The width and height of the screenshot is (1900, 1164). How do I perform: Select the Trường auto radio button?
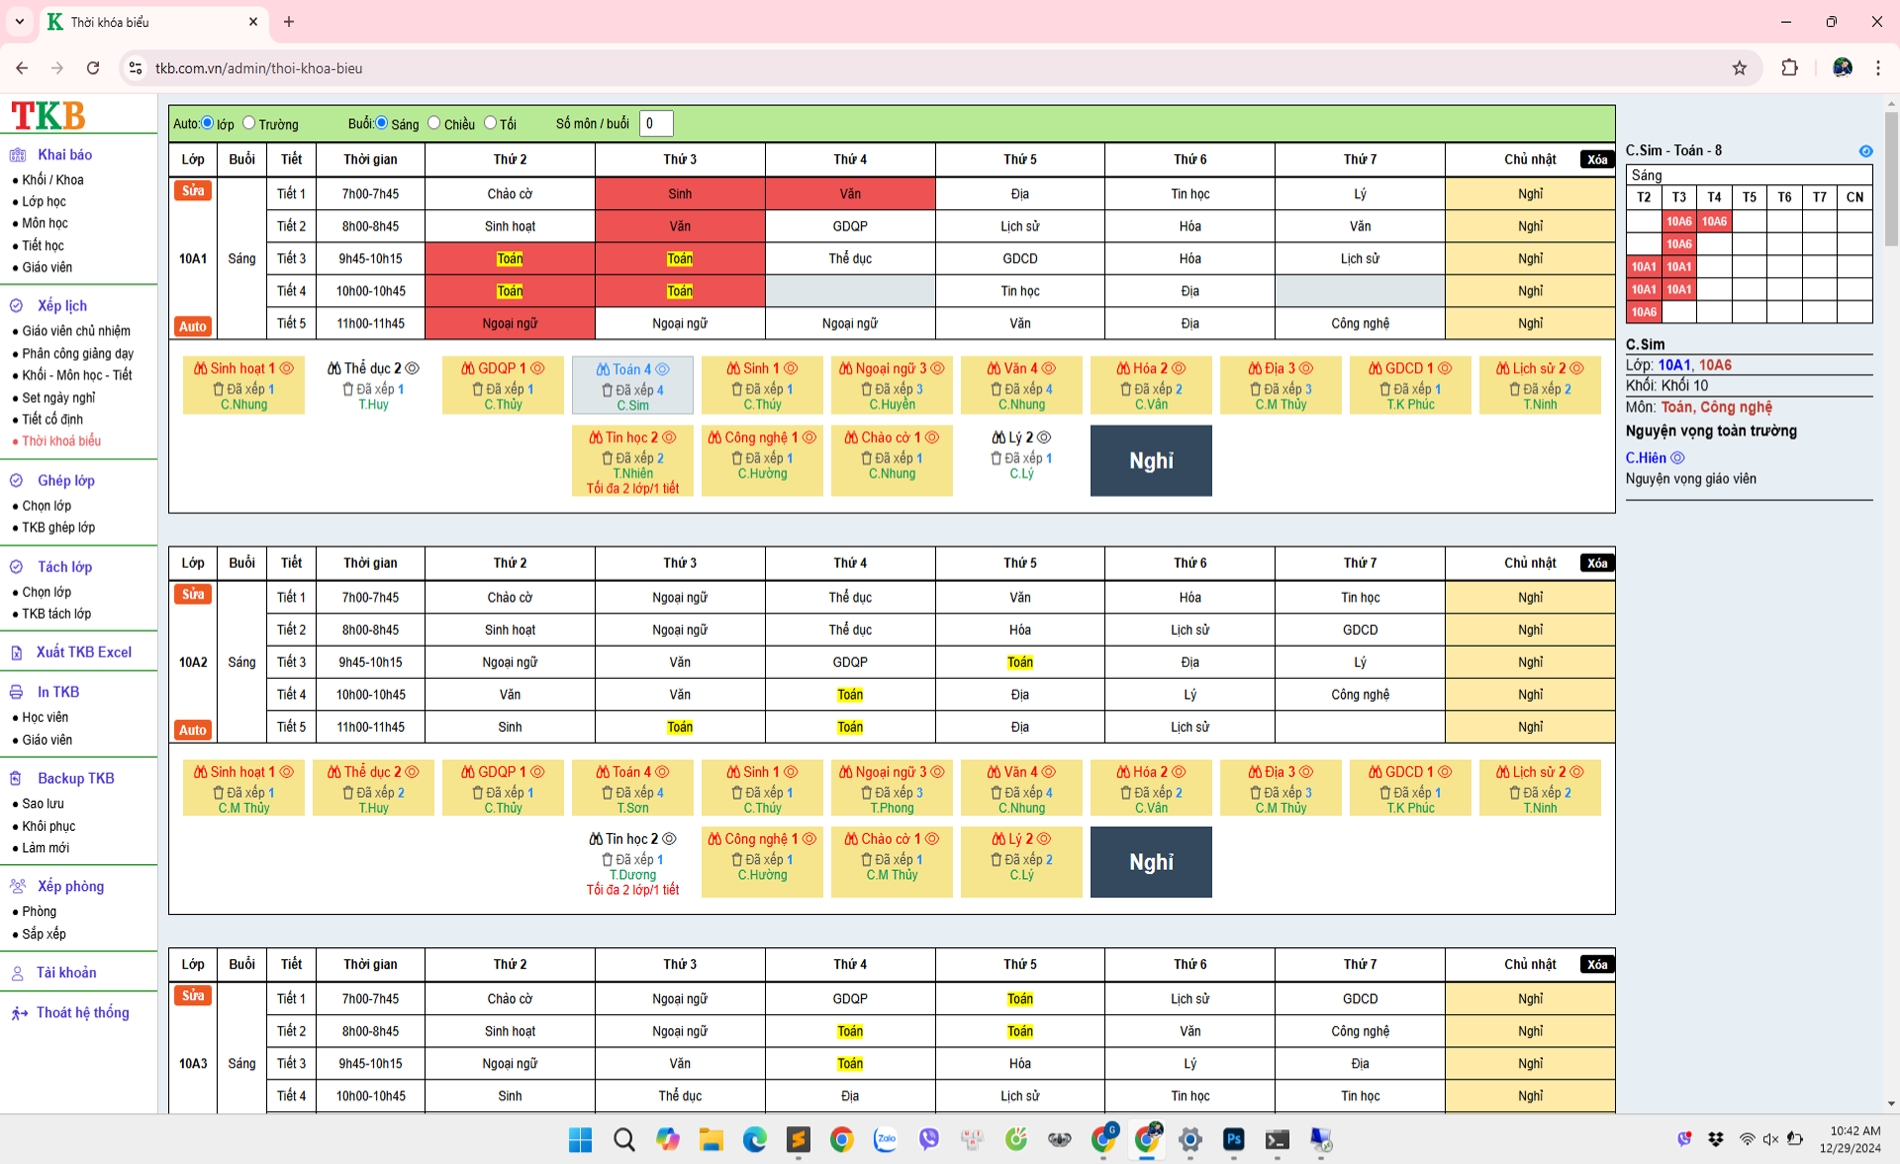click(x=249, y=123)
